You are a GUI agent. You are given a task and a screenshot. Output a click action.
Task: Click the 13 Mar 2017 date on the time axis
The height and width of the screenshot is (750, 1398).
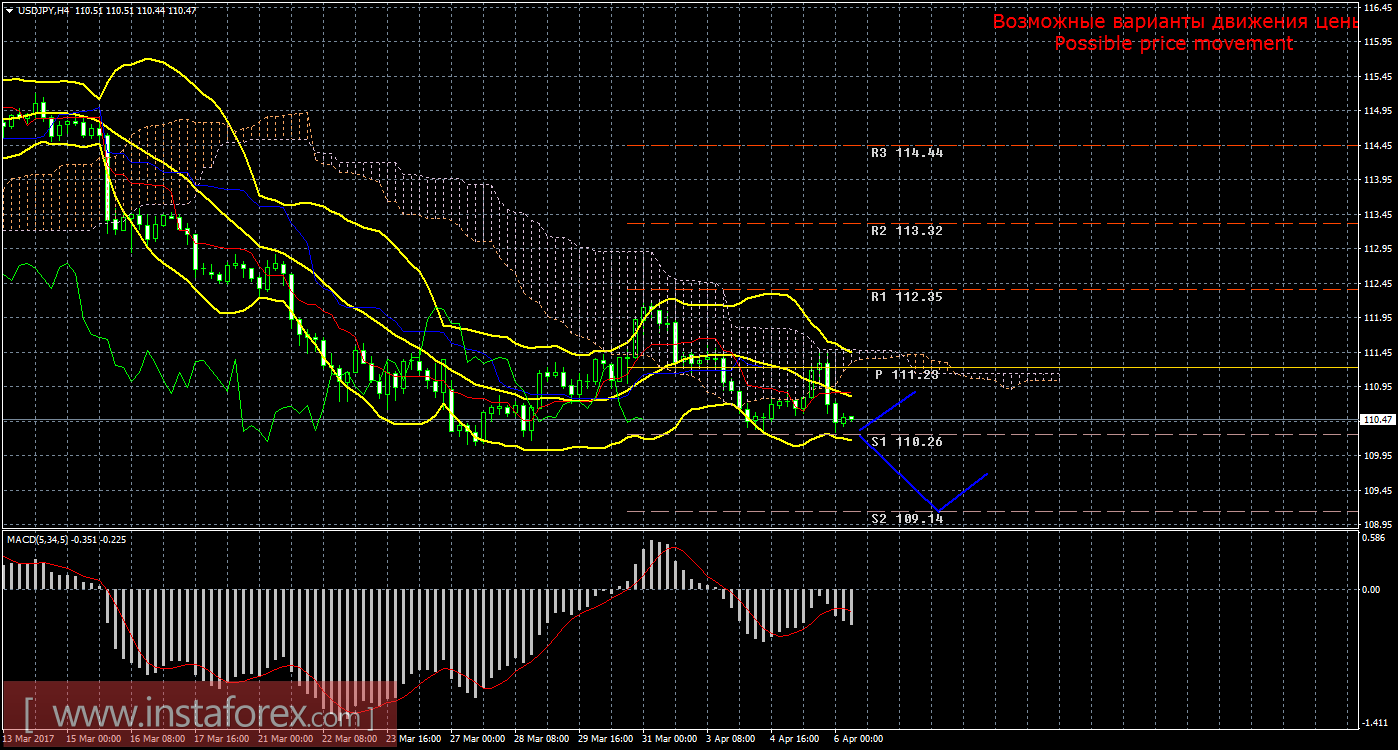coord(27,740)
